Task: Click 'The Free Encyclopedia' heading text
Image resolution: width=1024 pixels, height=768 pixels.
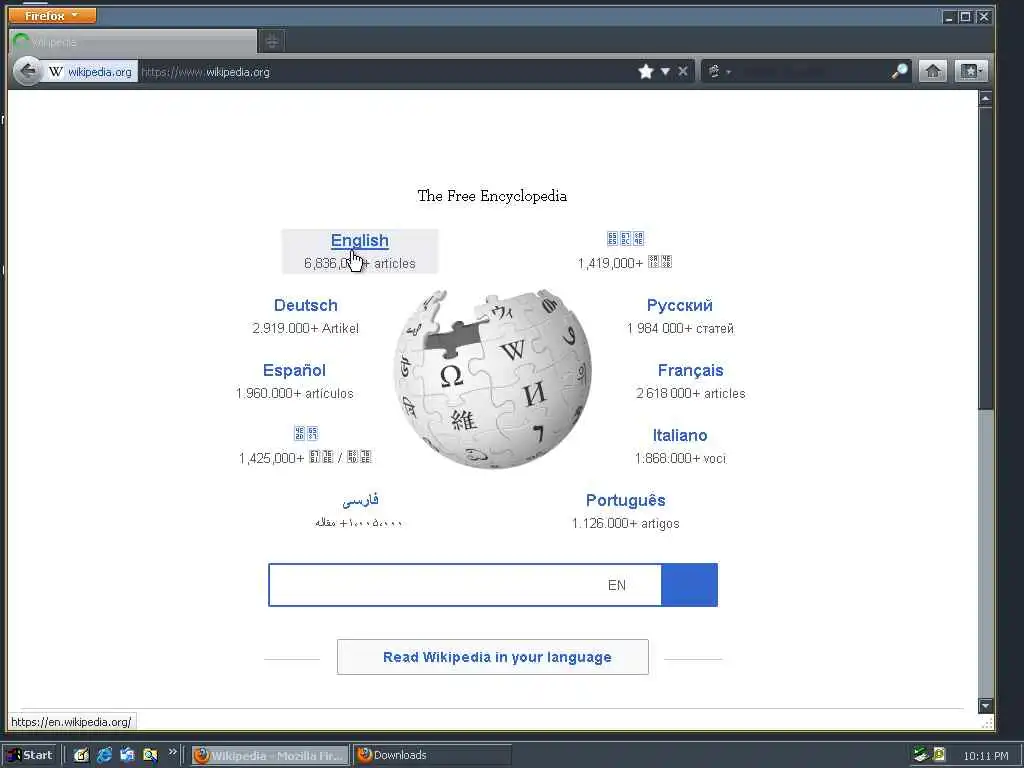Action: click(492, 195)
